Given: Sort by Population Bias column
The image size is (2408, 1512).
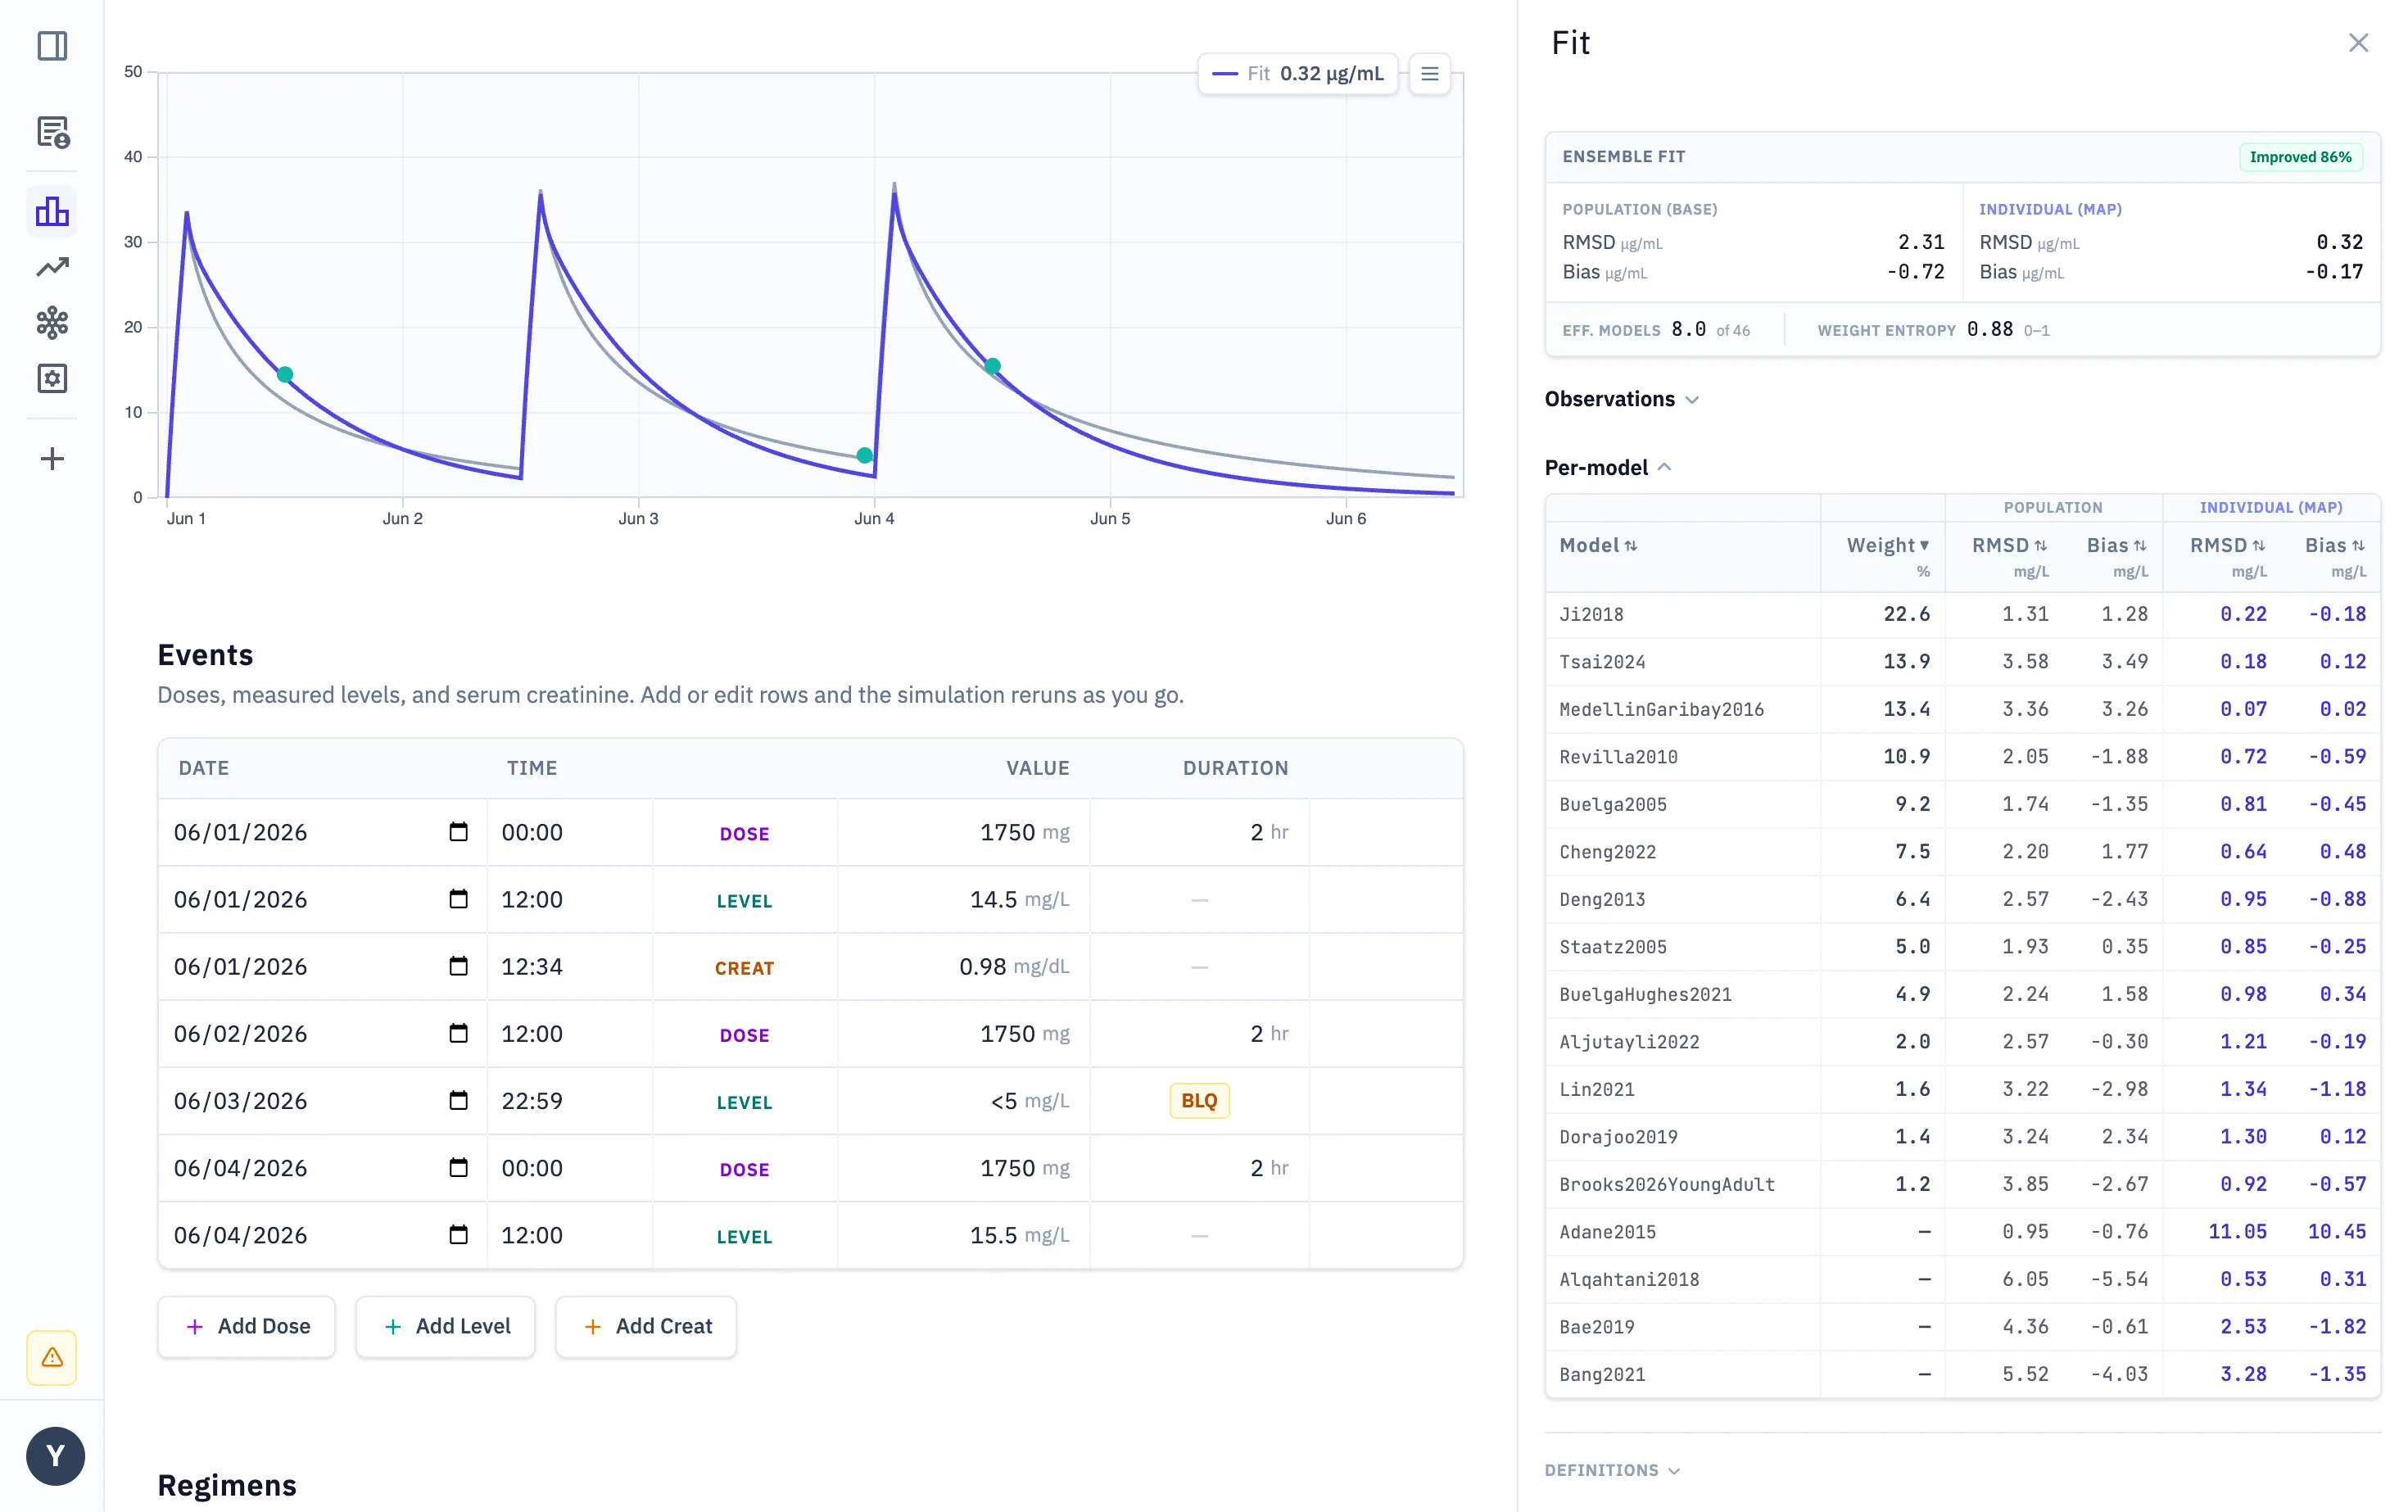Looking at the screenshot, I should [x=2116, y=546].
